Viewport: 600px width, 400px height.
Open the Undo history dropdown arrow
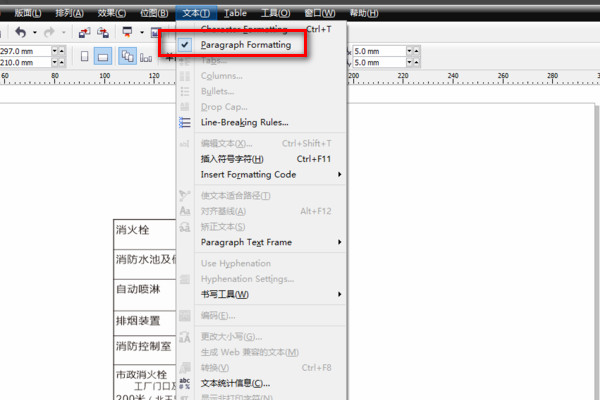(35, 33)
